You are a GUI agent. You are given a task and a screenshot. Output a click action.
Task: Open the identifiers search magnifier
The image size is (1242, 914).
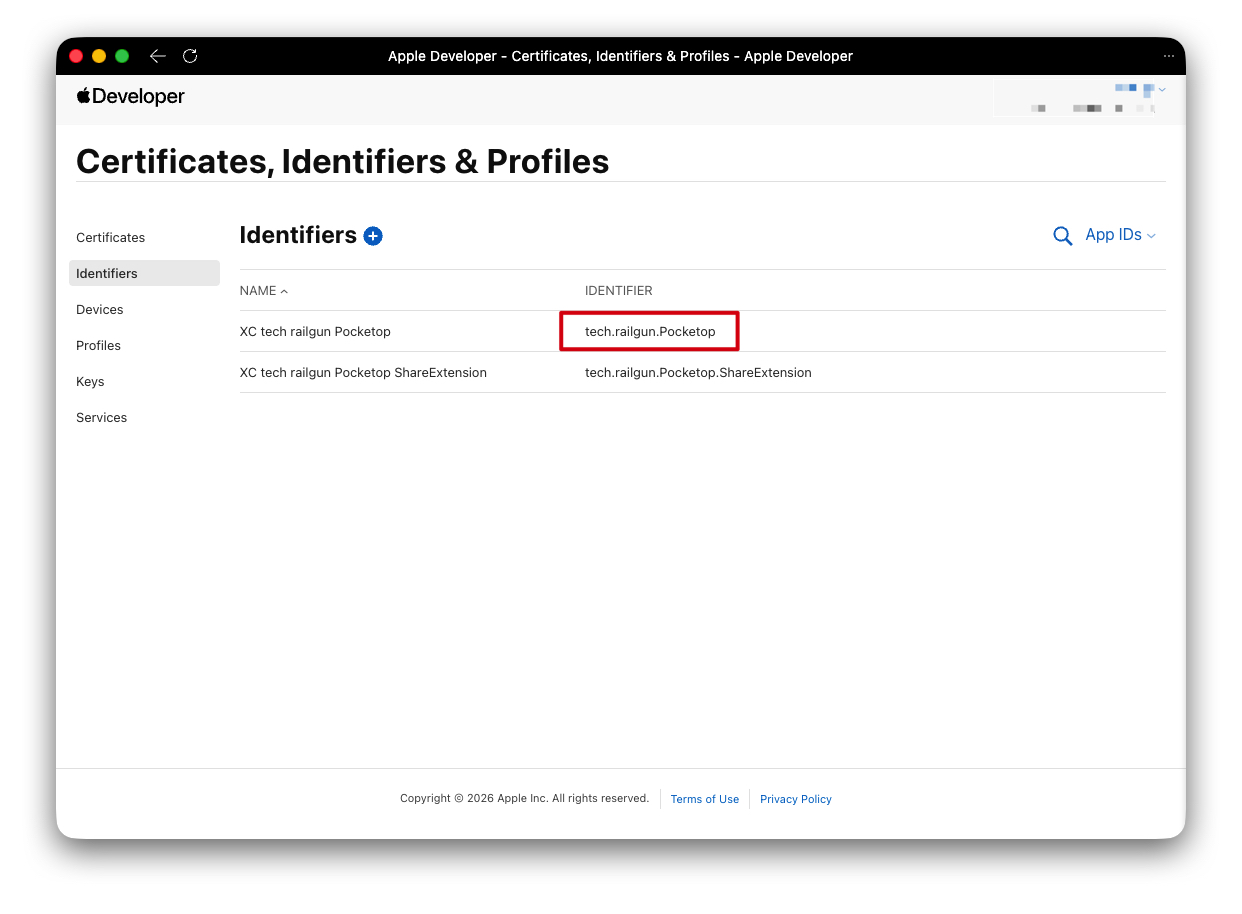(x=1063, y=236)
